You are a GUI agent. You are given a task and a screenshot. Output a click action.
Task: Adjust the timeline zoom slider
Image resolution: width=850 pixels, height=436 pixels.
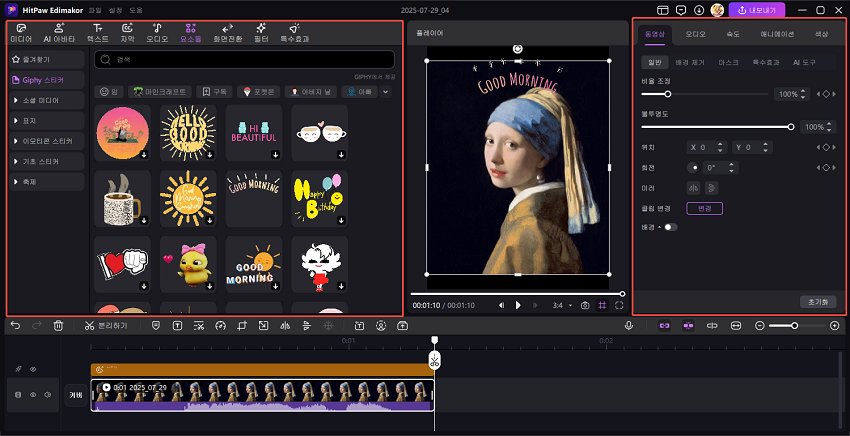[x=795, y=325]
